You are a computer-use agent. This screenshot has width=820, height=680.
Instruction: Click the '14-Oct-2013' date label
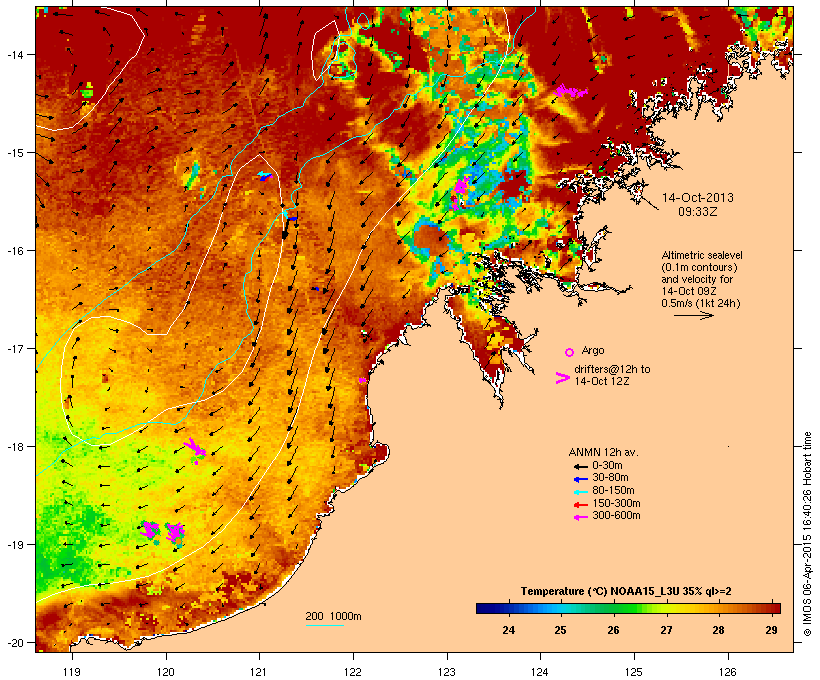click(698, 198)
